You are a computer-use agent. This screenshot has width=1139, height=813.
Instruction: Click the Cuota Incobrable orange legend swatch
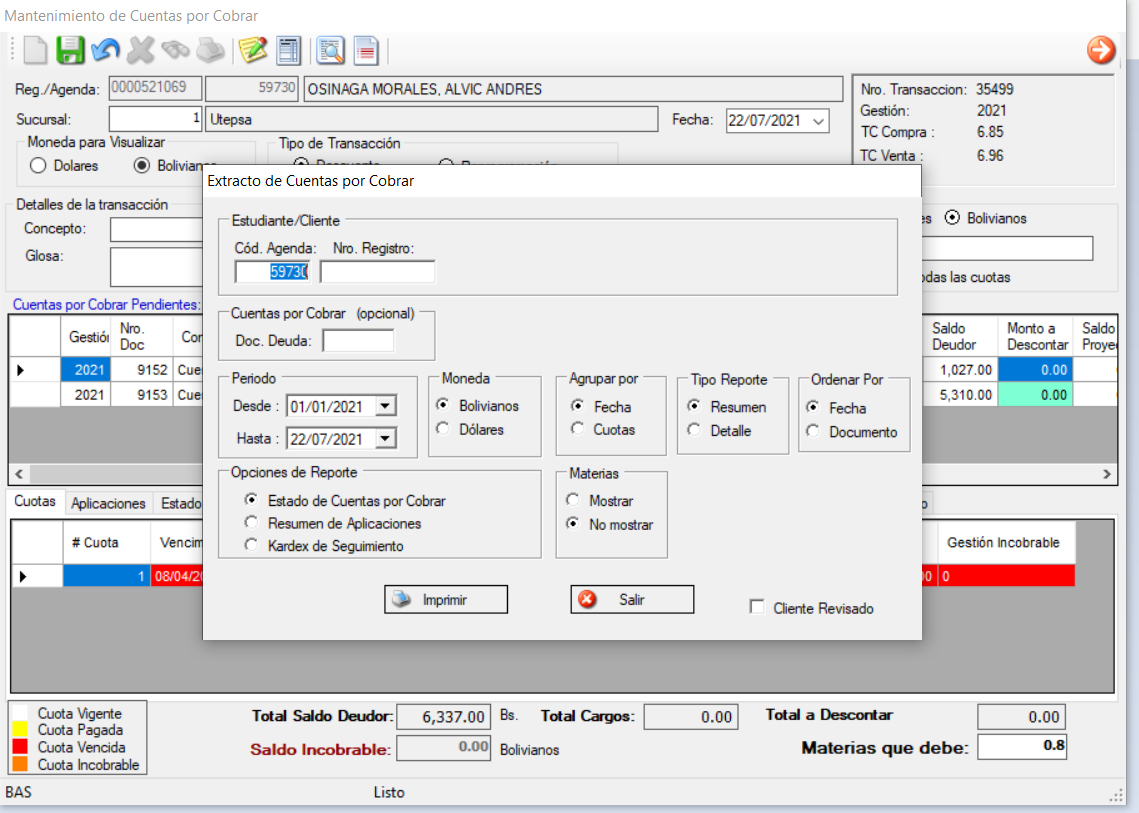(20, 764)
